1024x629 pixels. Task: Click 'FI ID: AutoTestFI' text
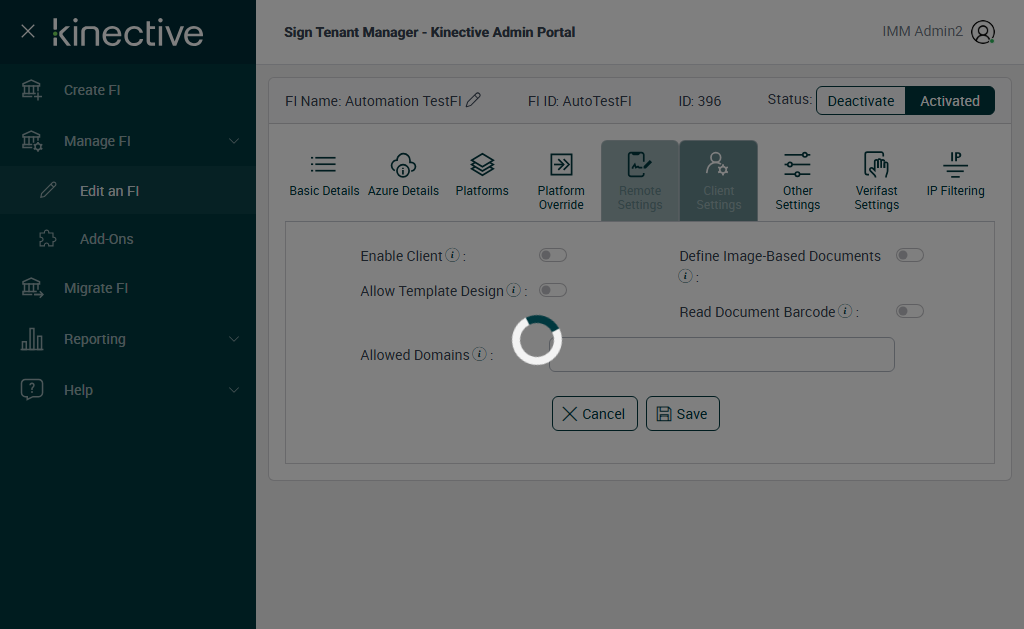[579, 101]
